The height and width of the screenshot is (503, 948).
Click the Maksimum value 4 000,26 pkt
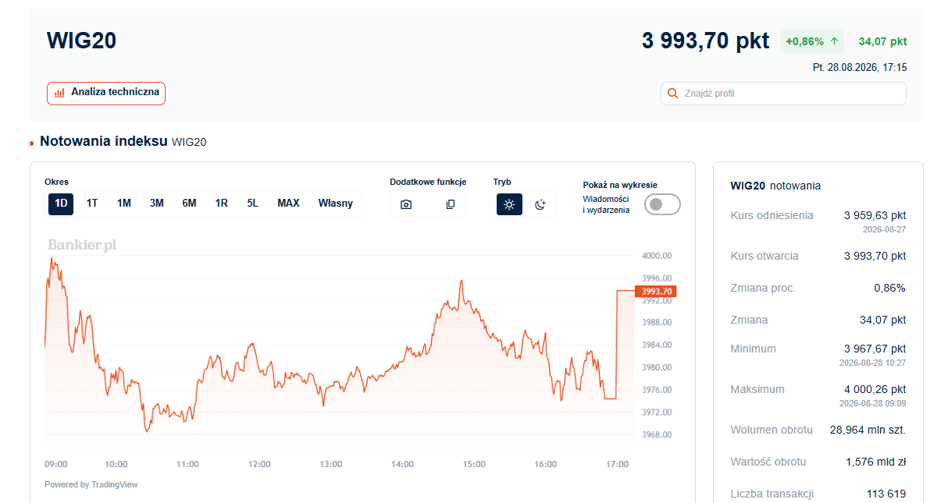875,389
